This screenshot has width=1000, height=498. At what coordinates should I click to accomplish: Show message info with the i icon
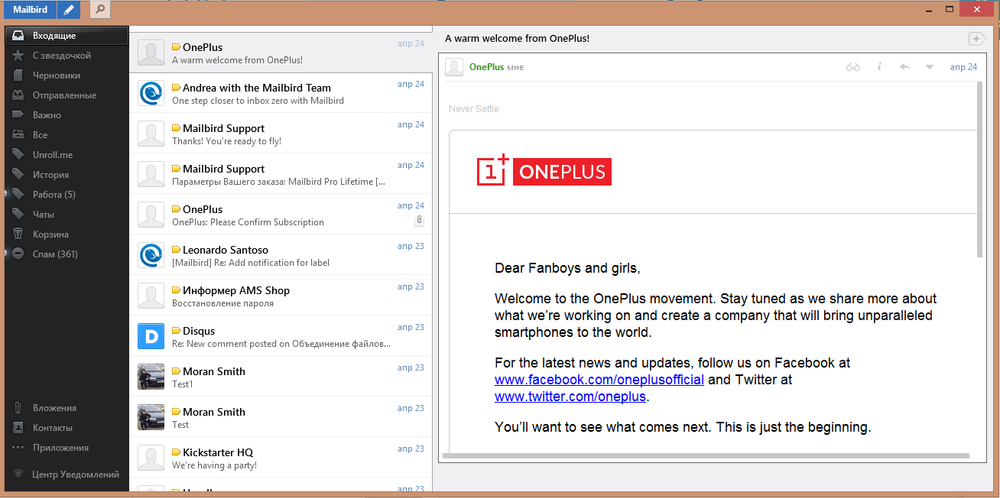[x=879, y=67]
